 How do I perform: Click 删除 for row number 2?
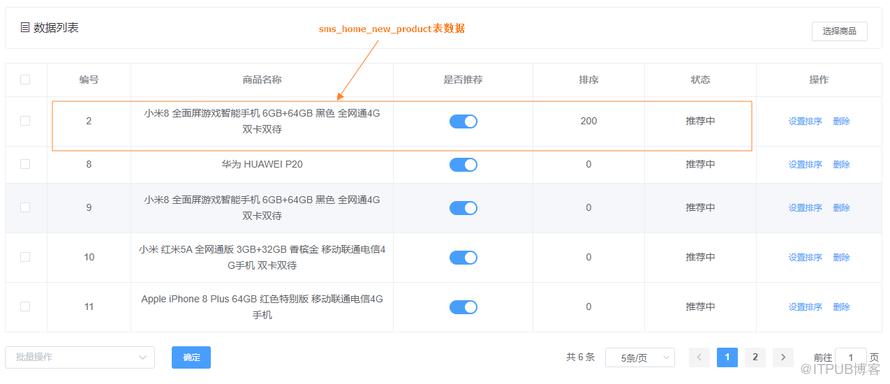[841, 121]
